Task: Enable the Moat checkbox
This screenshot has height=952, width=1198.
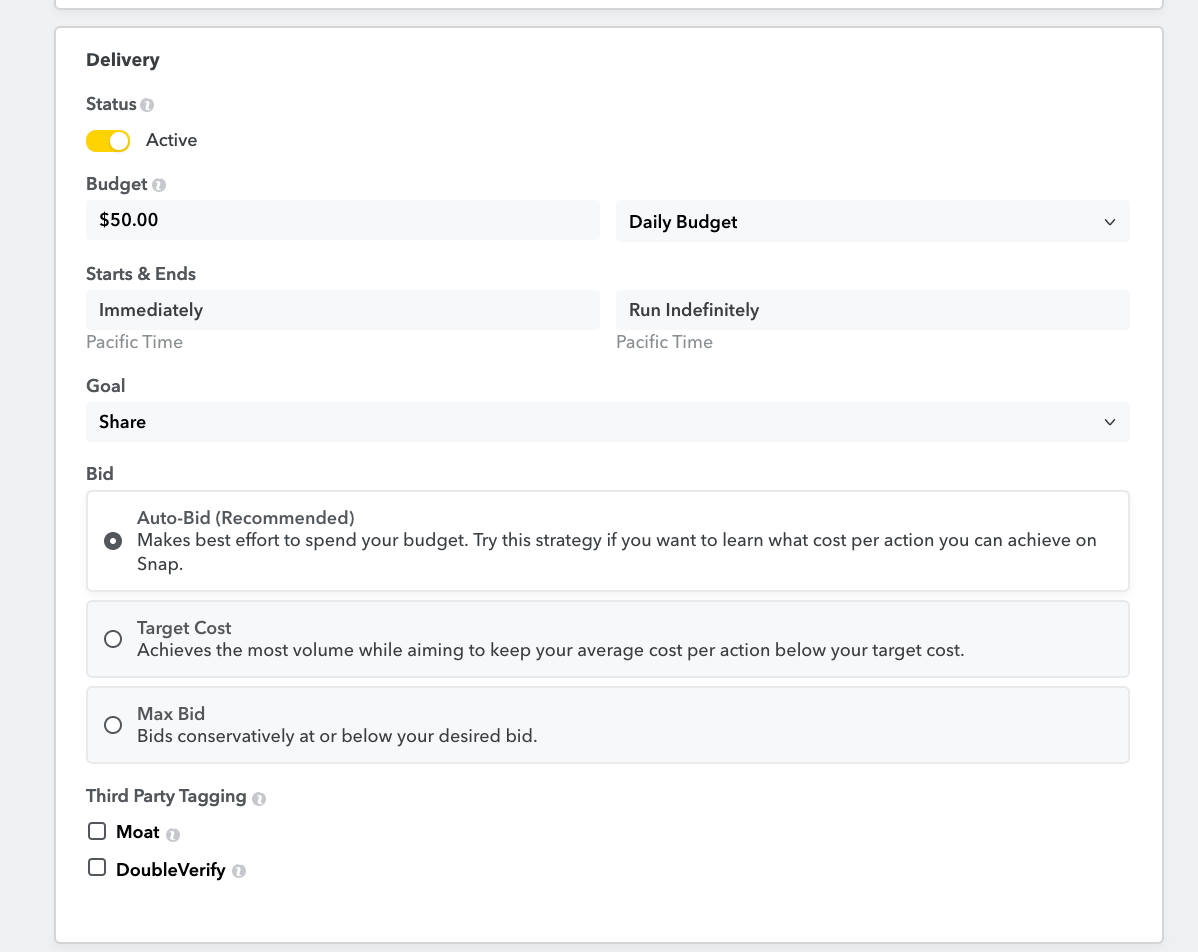Action: [97, 831]
